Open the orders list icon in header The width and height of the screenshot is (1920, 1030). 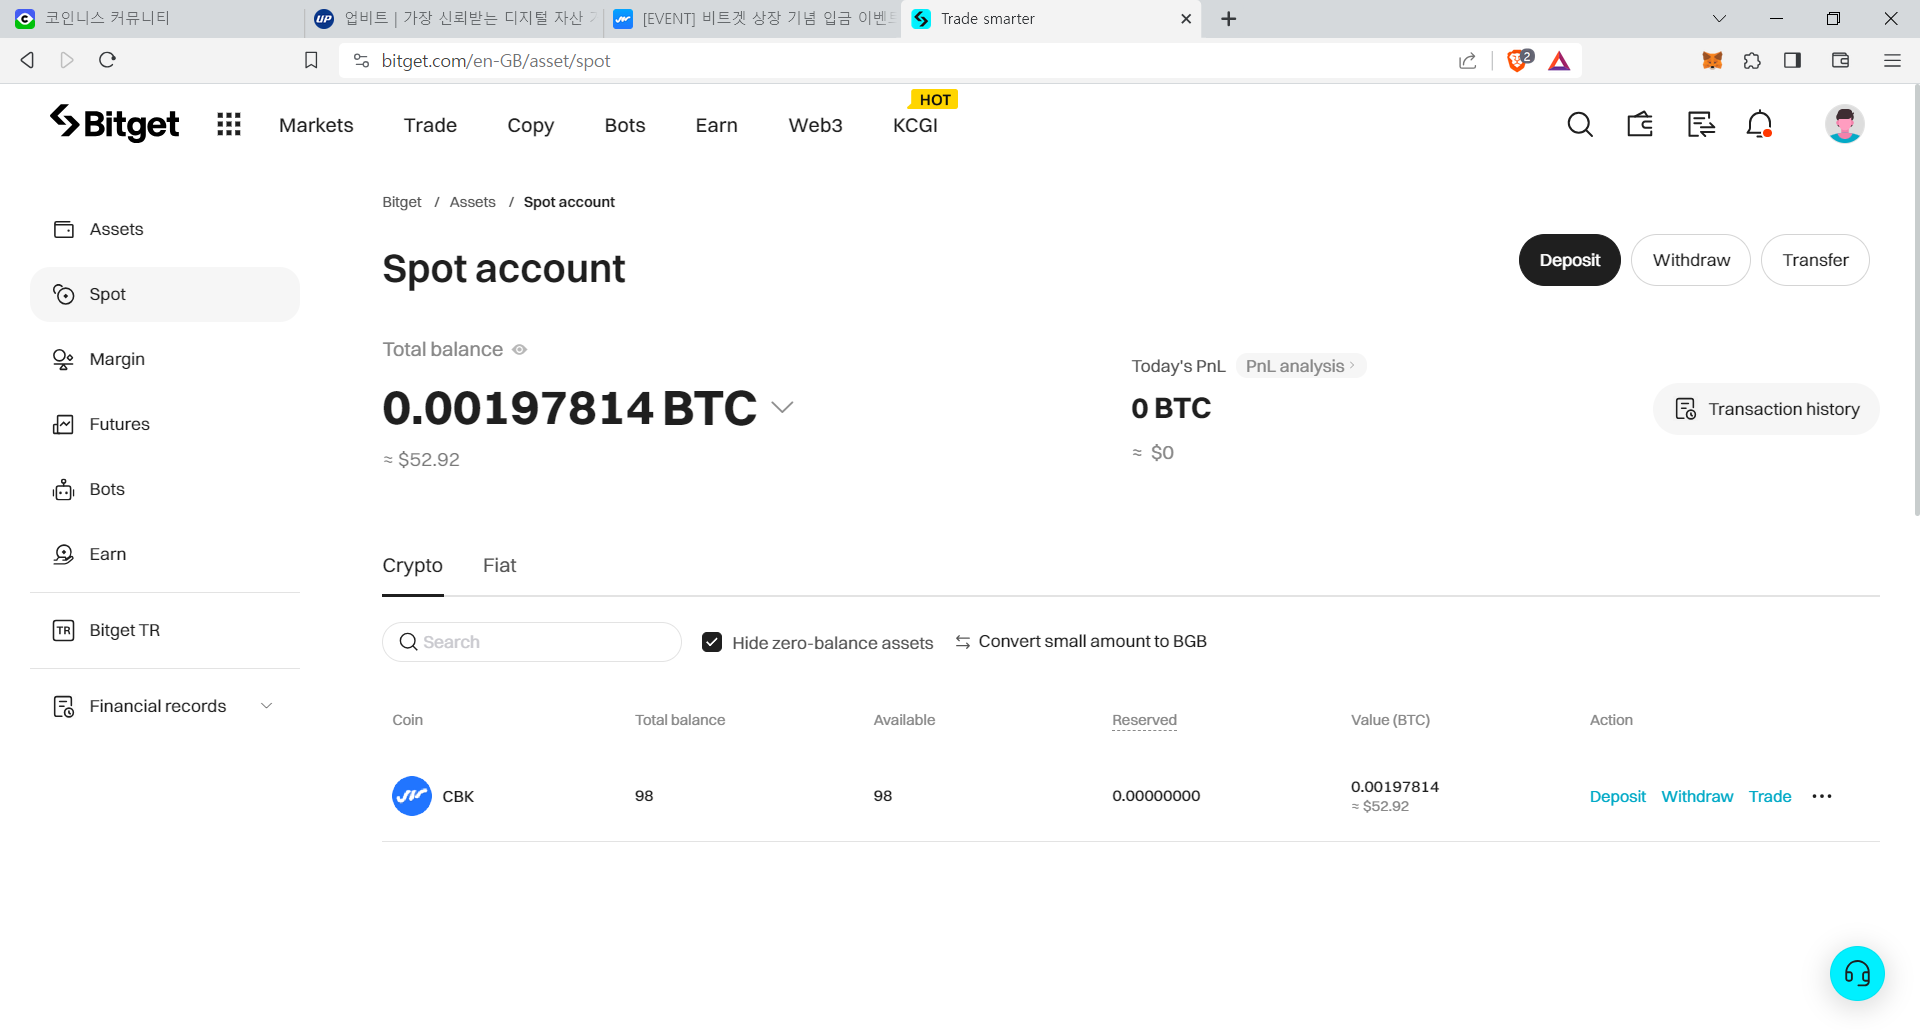click(1700, 125)
